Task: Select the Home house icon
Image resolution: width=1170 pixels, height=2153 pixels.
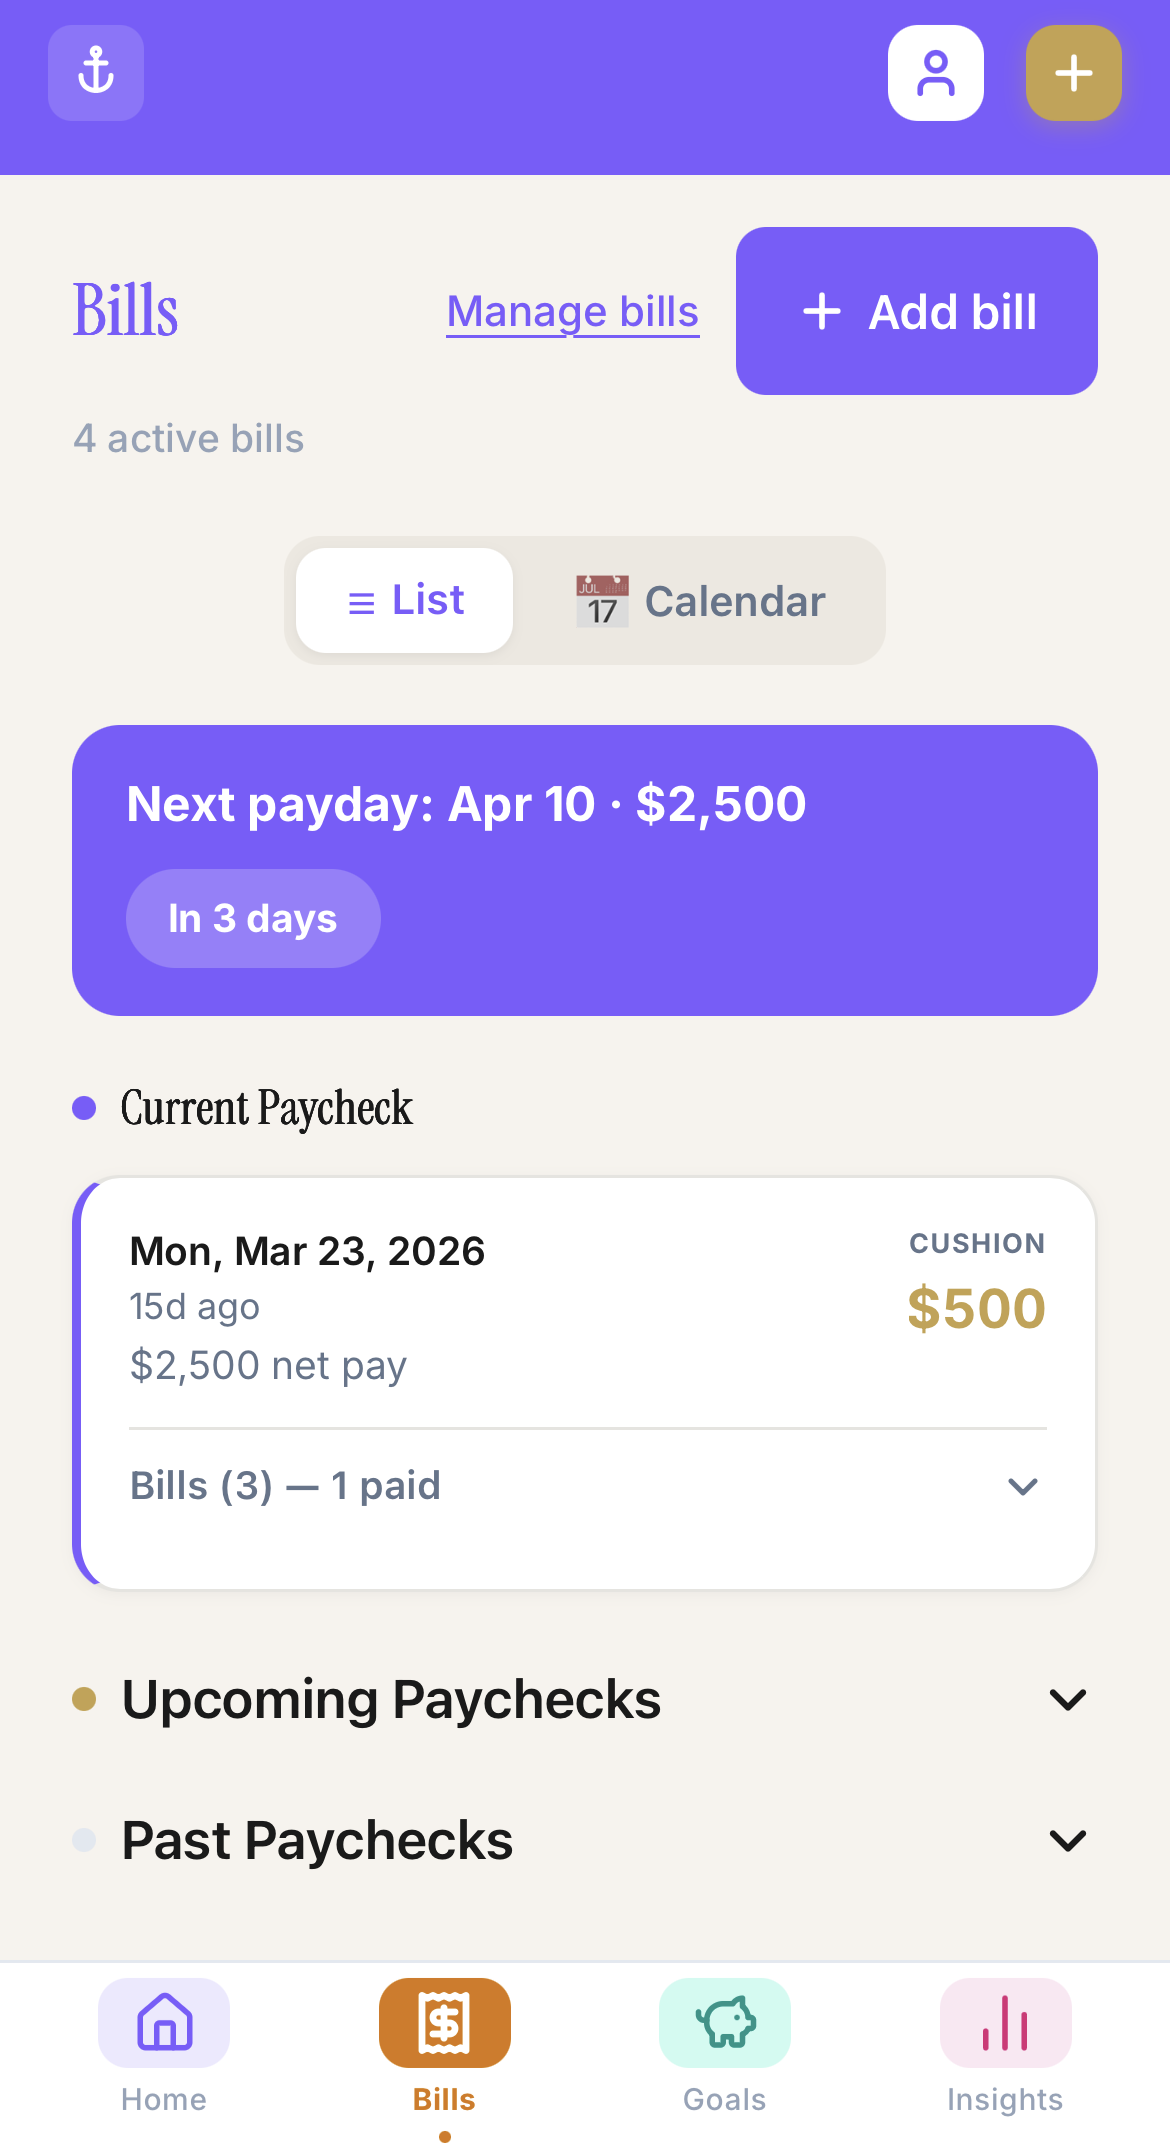Action: coord(163,2022)
